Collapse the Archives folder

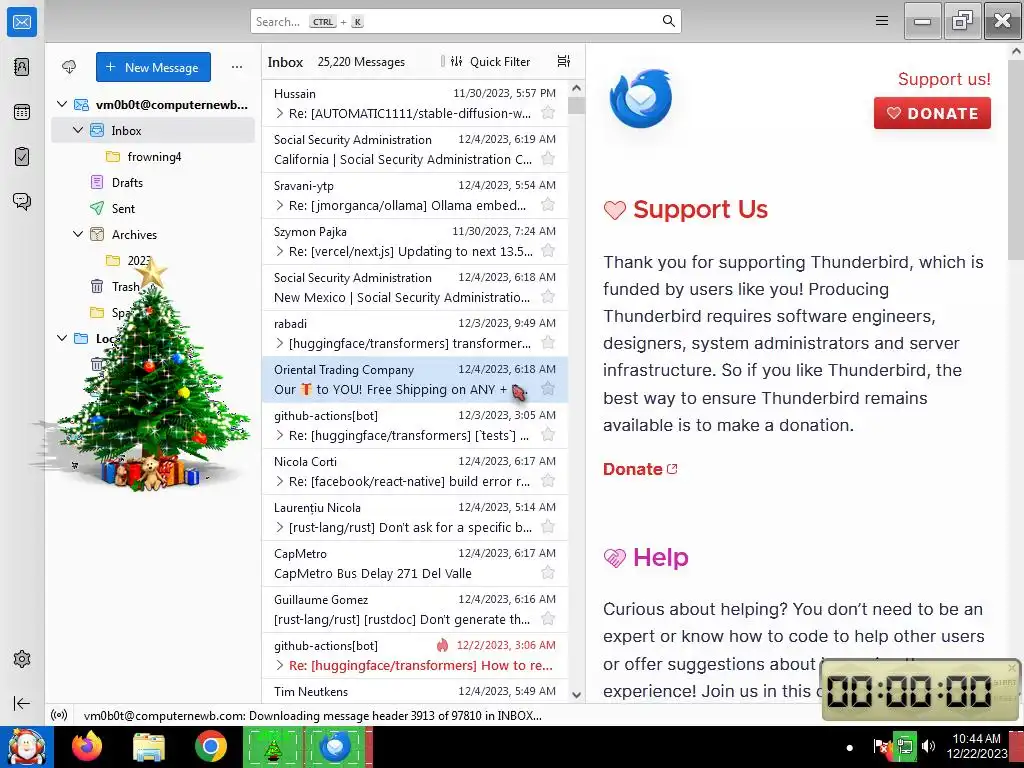(78, 234)
